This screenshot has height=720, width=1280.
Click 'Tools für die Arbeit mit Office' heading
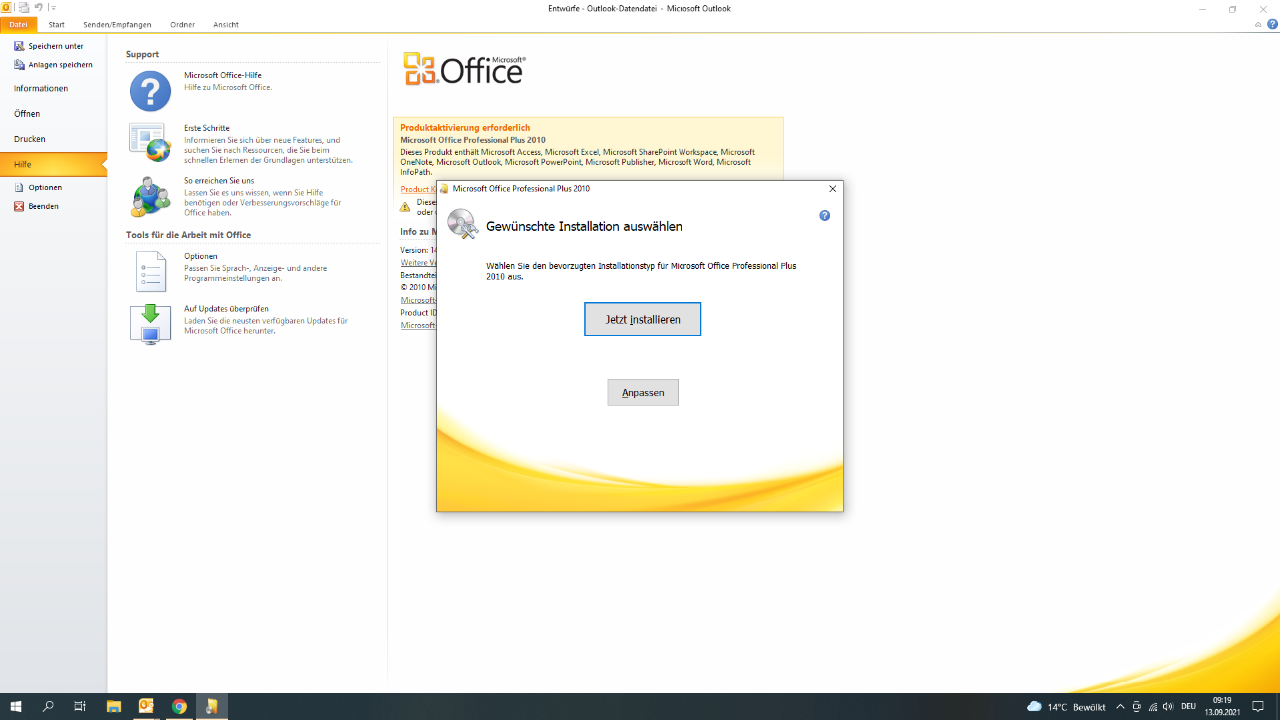point(188,235)
